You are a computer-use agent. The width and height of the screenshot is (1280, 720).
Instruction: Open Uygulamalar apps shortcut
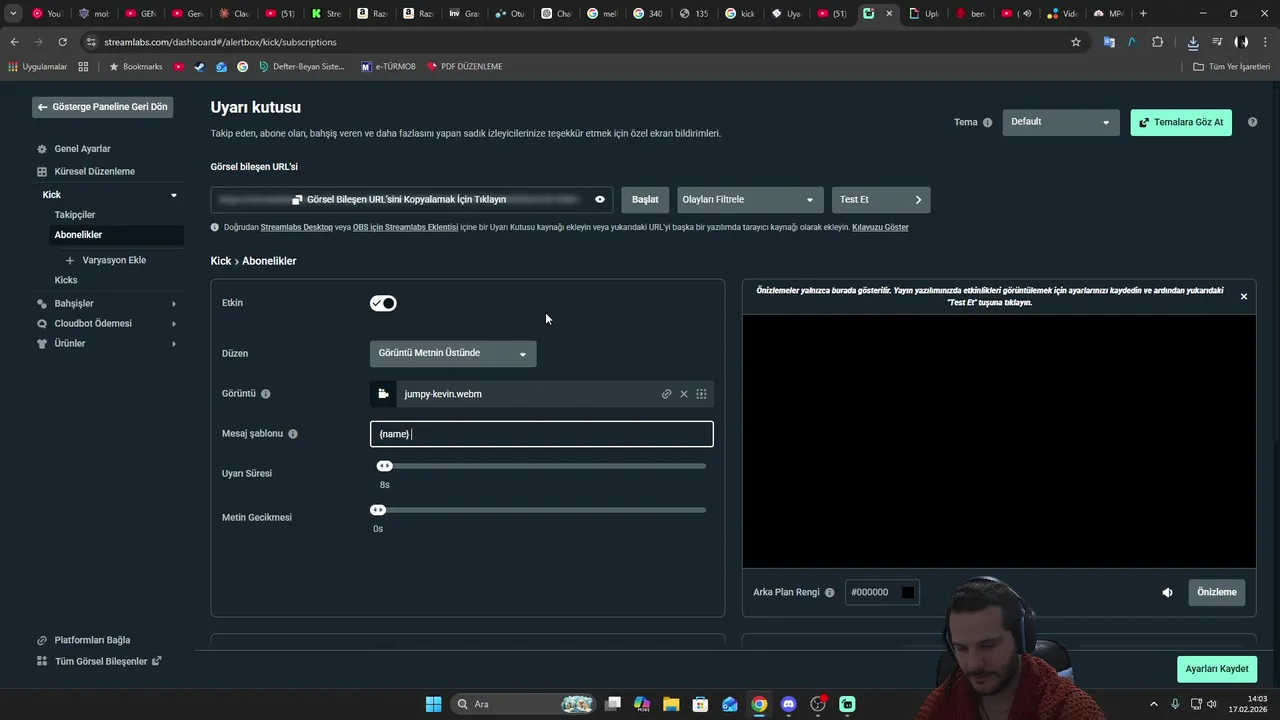[37, 67]
